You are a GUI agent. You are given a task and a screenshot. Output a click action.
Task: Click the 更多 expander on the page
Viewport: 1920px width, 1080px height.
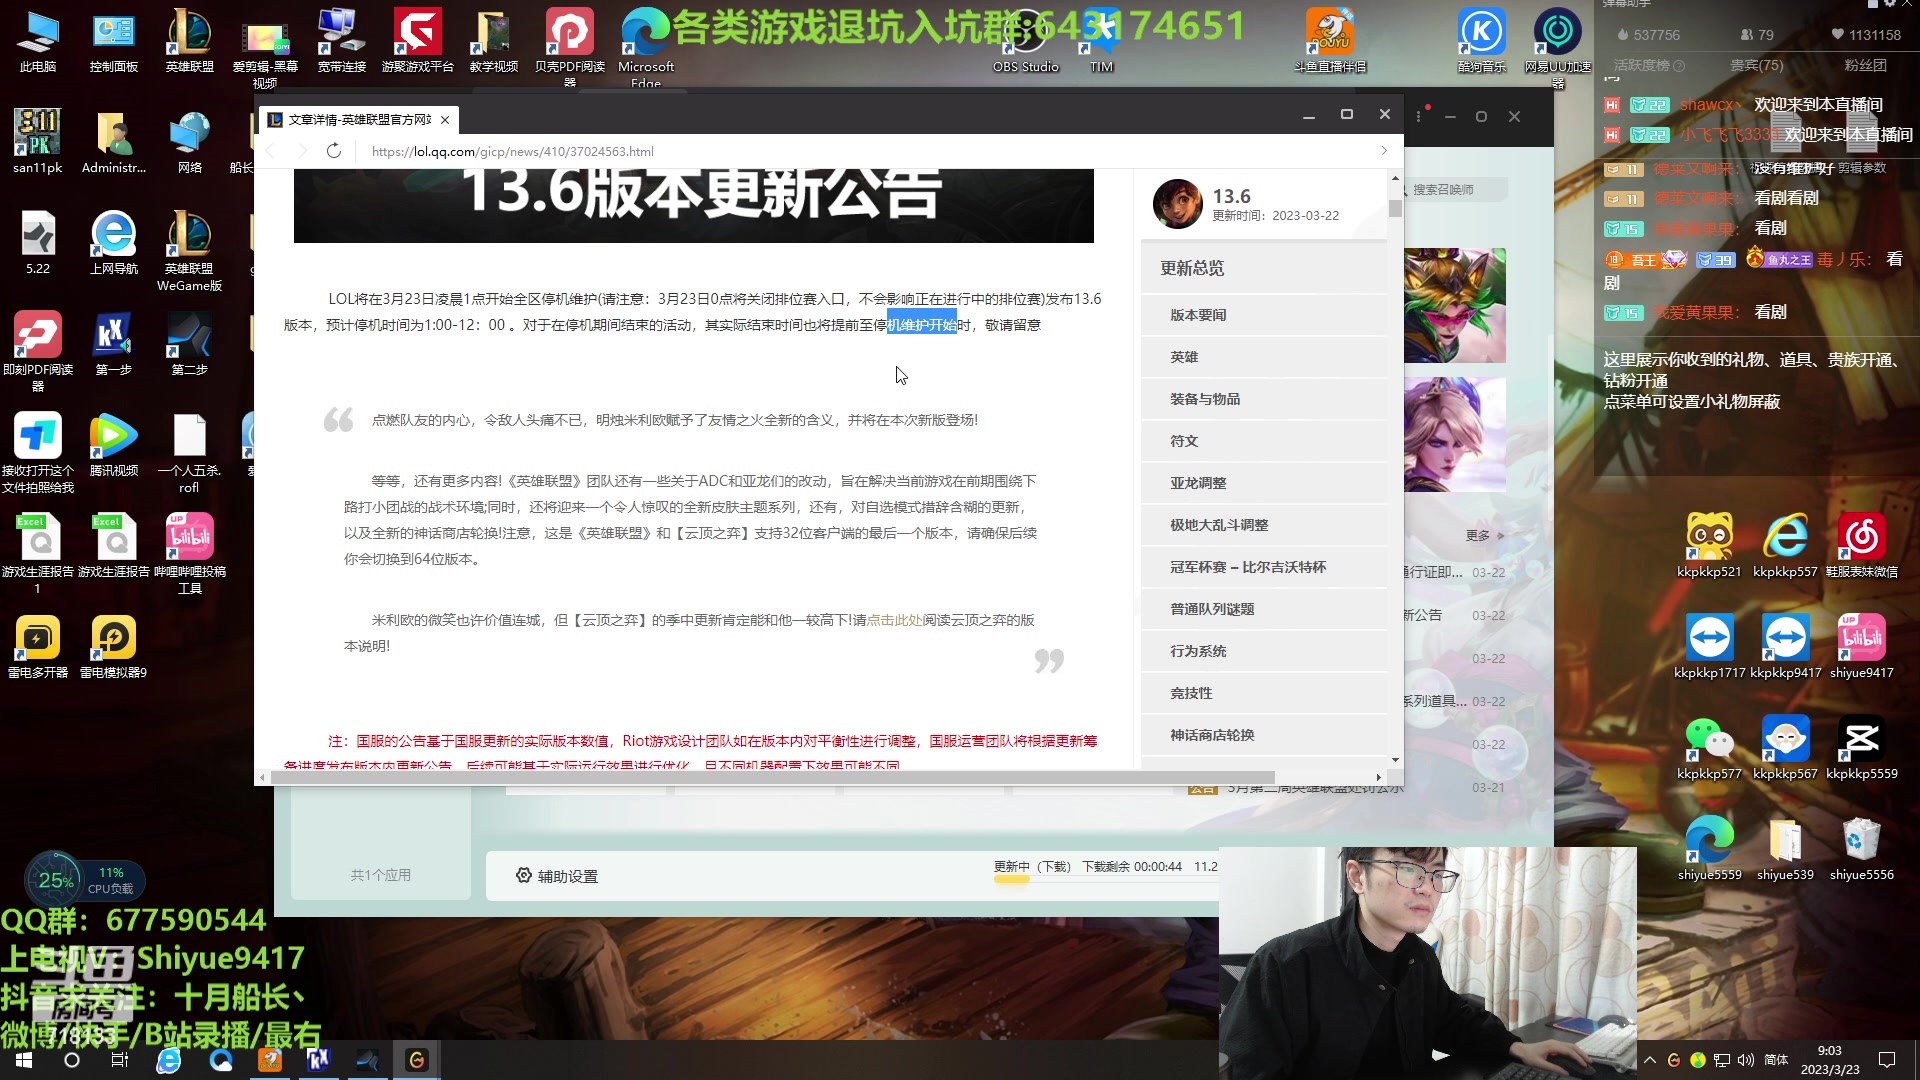tap(1477, 535)
